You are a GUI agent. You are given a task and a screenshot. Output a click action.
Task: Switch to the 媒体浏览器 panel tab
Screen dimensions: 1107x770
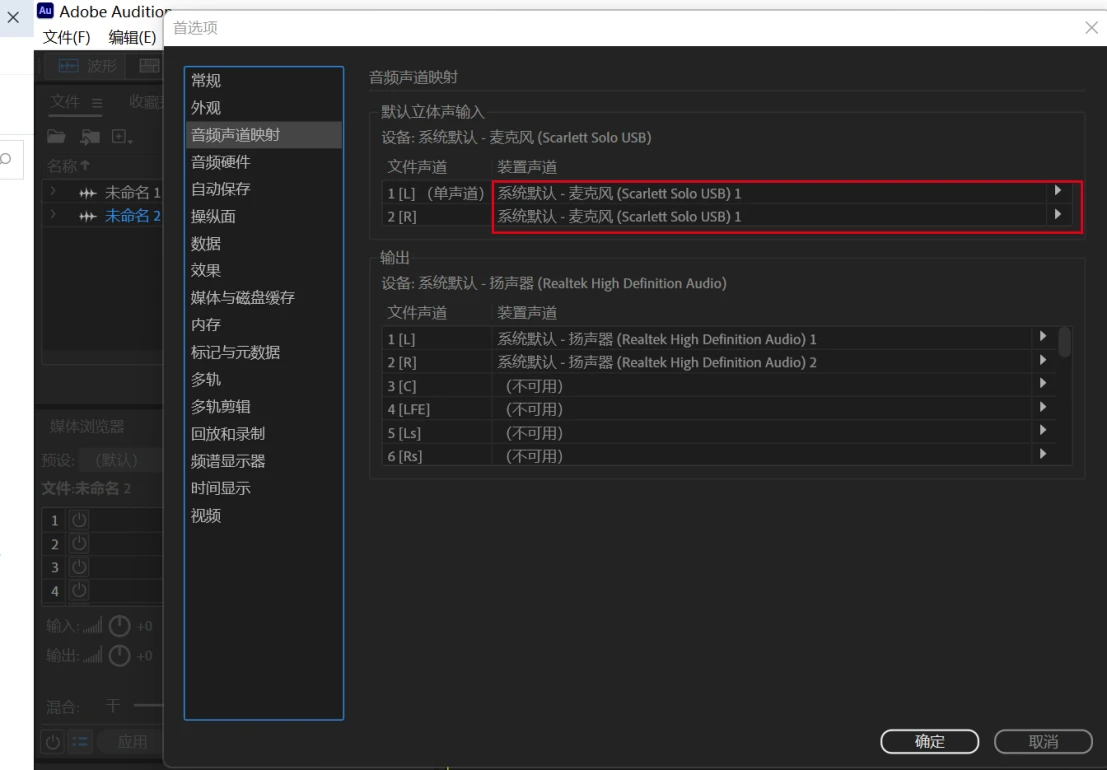tap(87, 426)
